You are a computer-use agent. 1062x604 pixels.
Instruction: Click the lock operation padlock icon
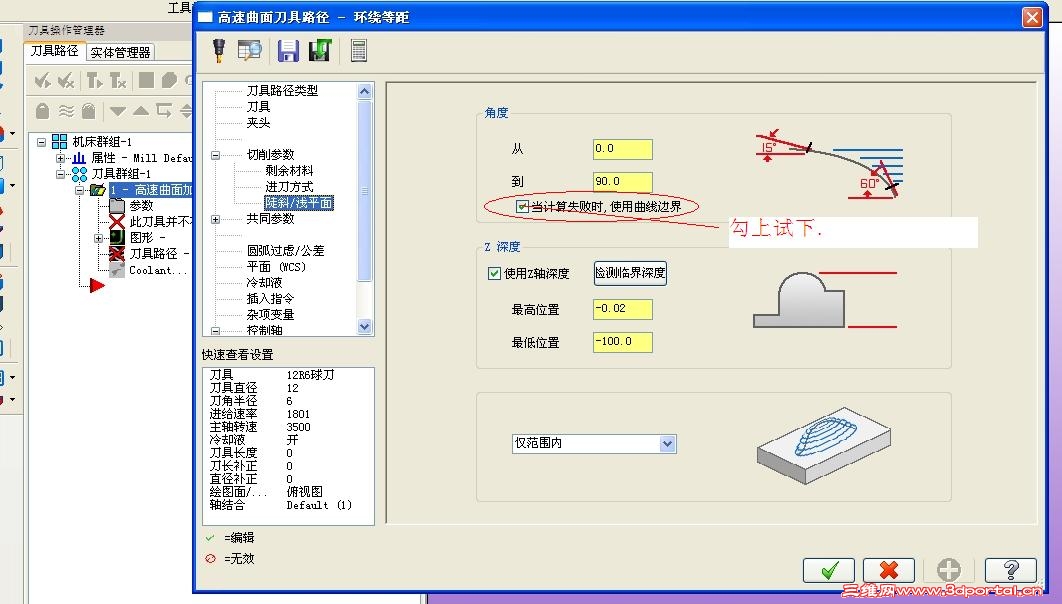pyautogui.click(x=42, y=110)
